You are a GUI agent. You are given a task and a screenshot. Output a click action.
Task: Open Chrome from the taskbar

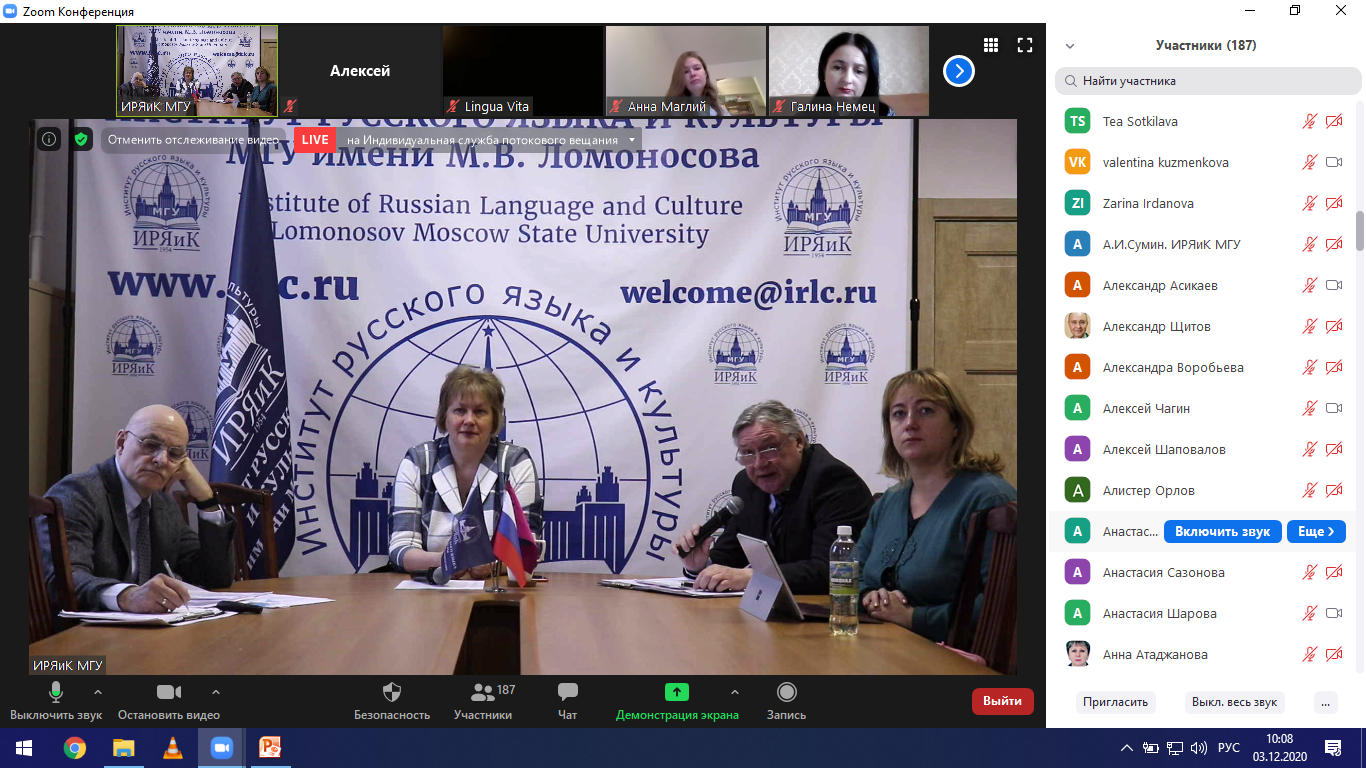tap(74, 747)
